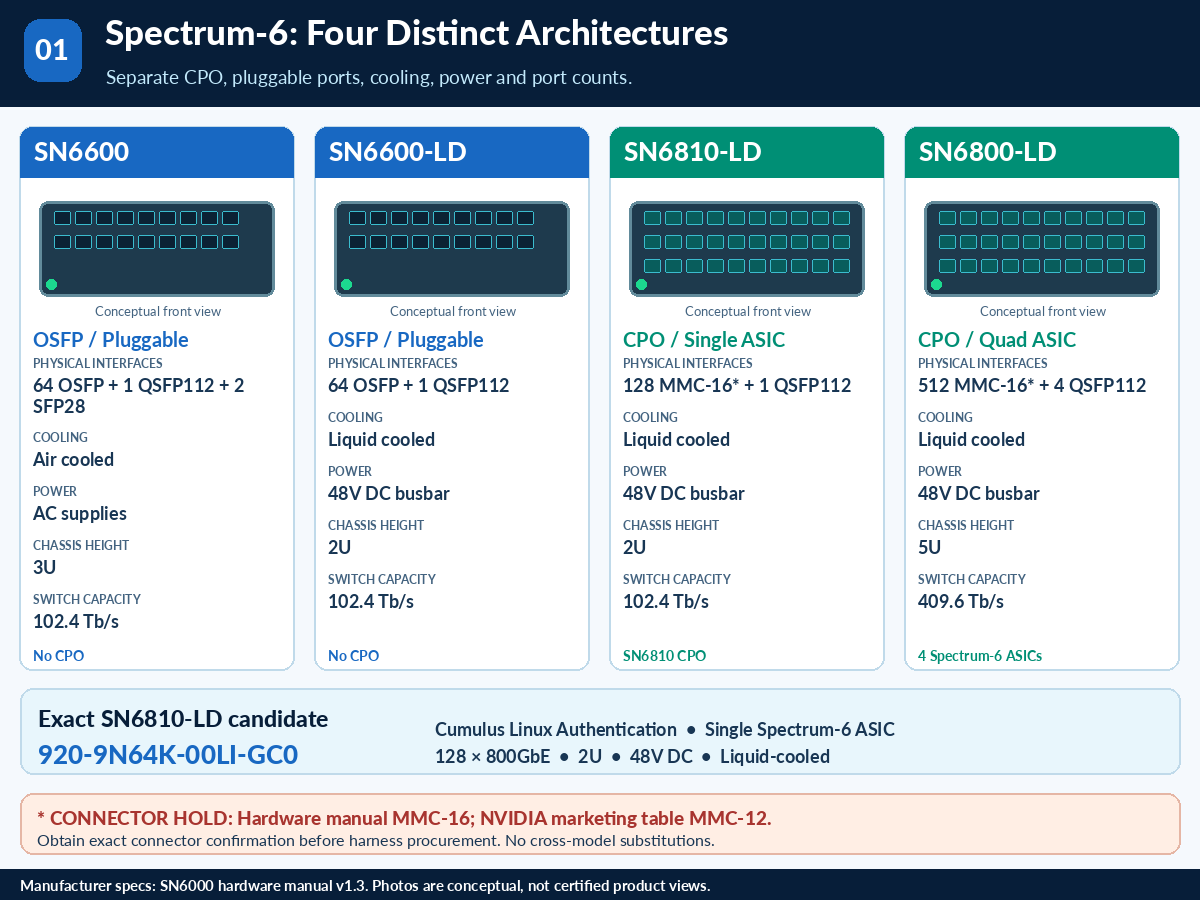Screen dimensions: 1200x900
Task: Click '64 OSFP + 1 QSFP112' in SN6600-LD card
Action: (419, 386)
